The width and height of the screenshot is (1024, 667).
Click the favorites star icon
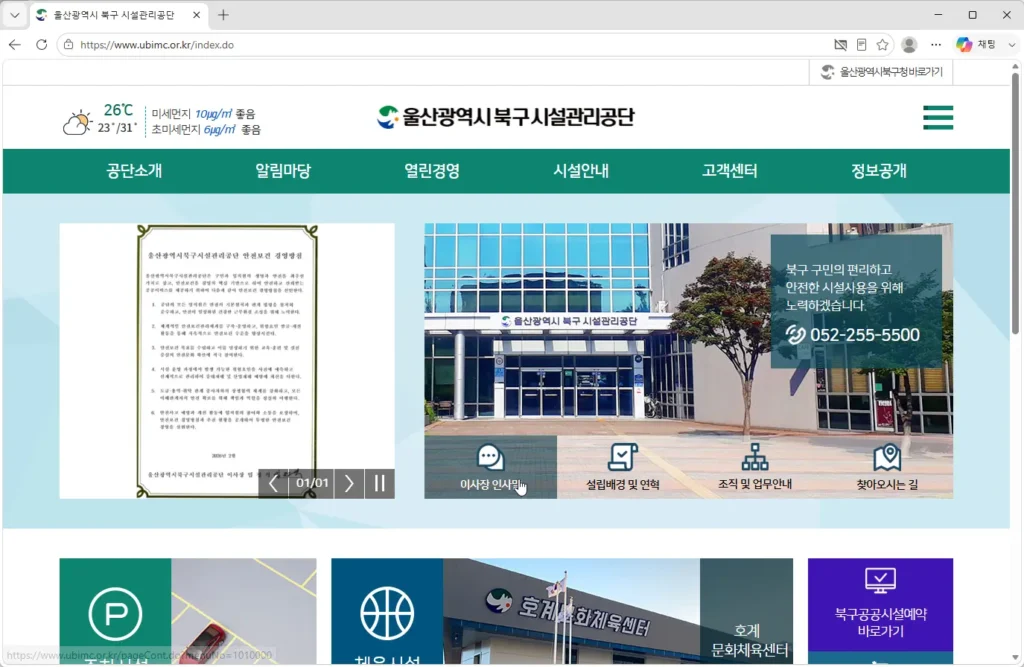tap(882, 44)
